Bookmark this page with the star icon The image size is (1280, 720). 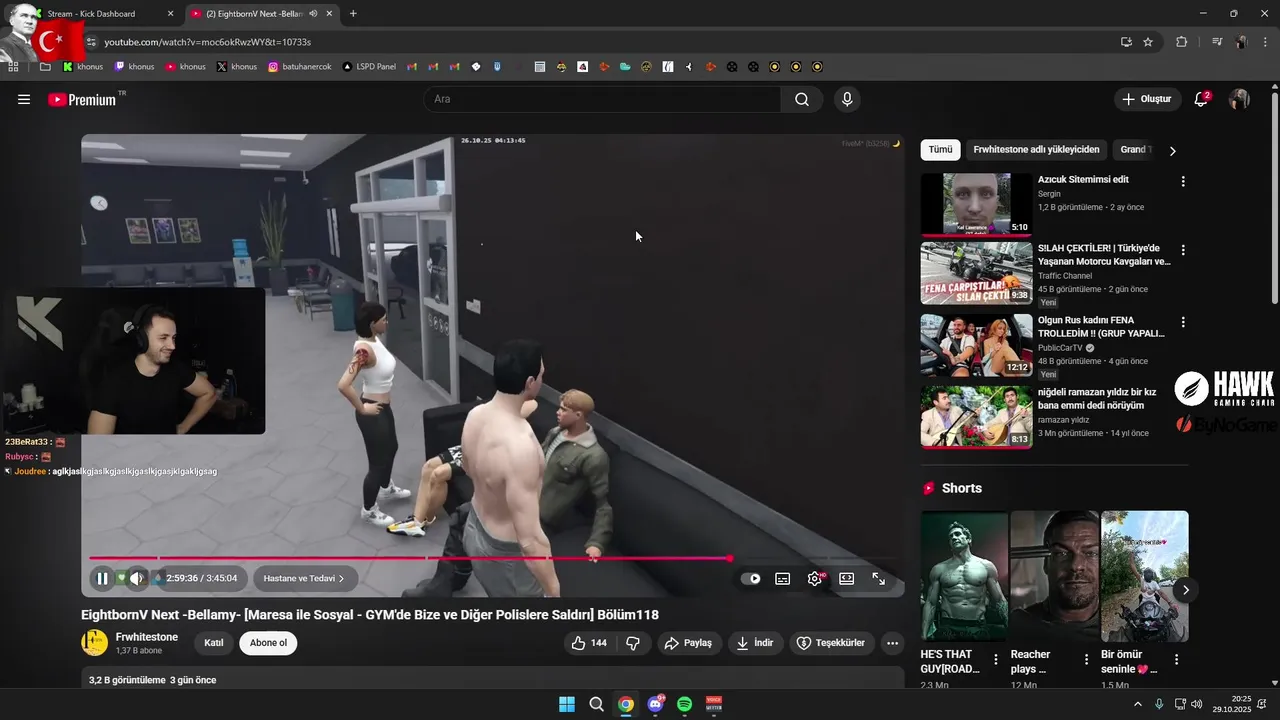click(x=1148, y=42)
